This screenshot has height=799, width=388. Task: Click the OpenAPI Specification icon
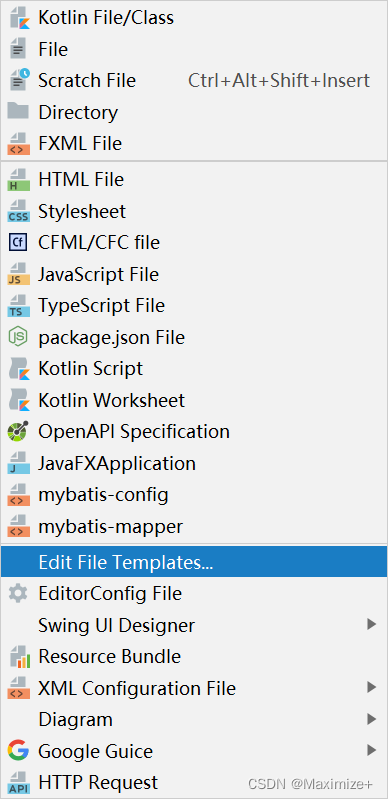(x=19, y=432)
